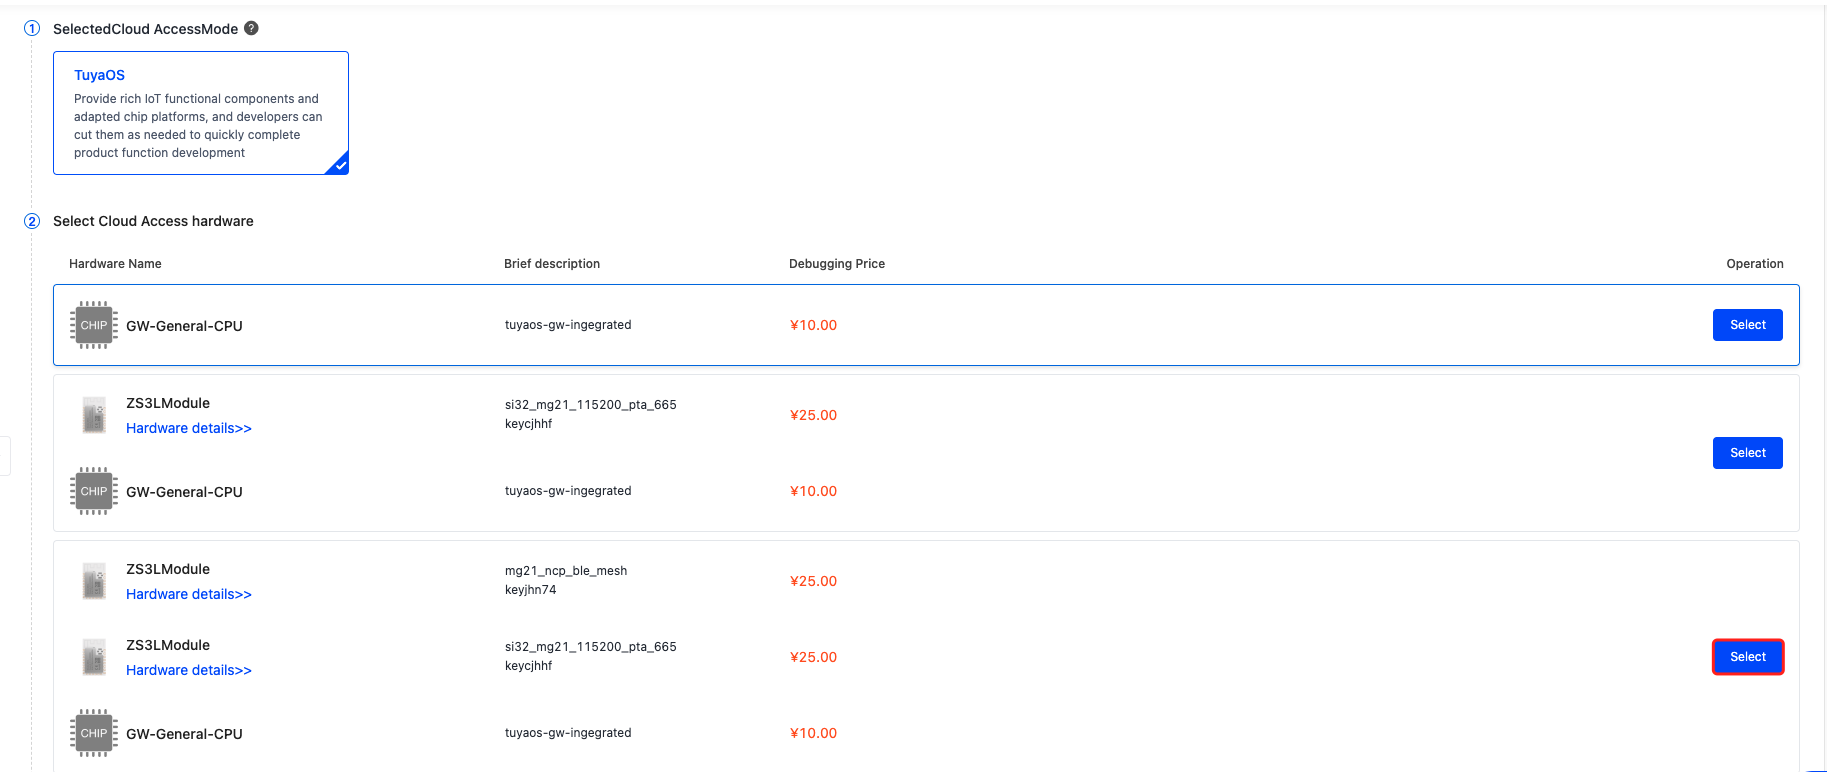
Task: Click the module thumbnail beside mg21_ncp_ble_mesh
Action: (x=94, y=581)
